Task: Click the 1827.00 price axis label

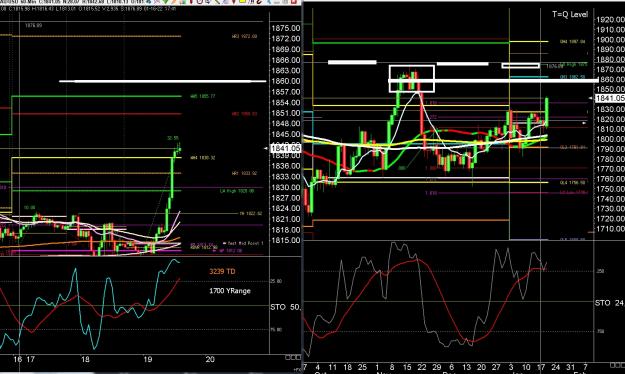Action: [286, 198]
